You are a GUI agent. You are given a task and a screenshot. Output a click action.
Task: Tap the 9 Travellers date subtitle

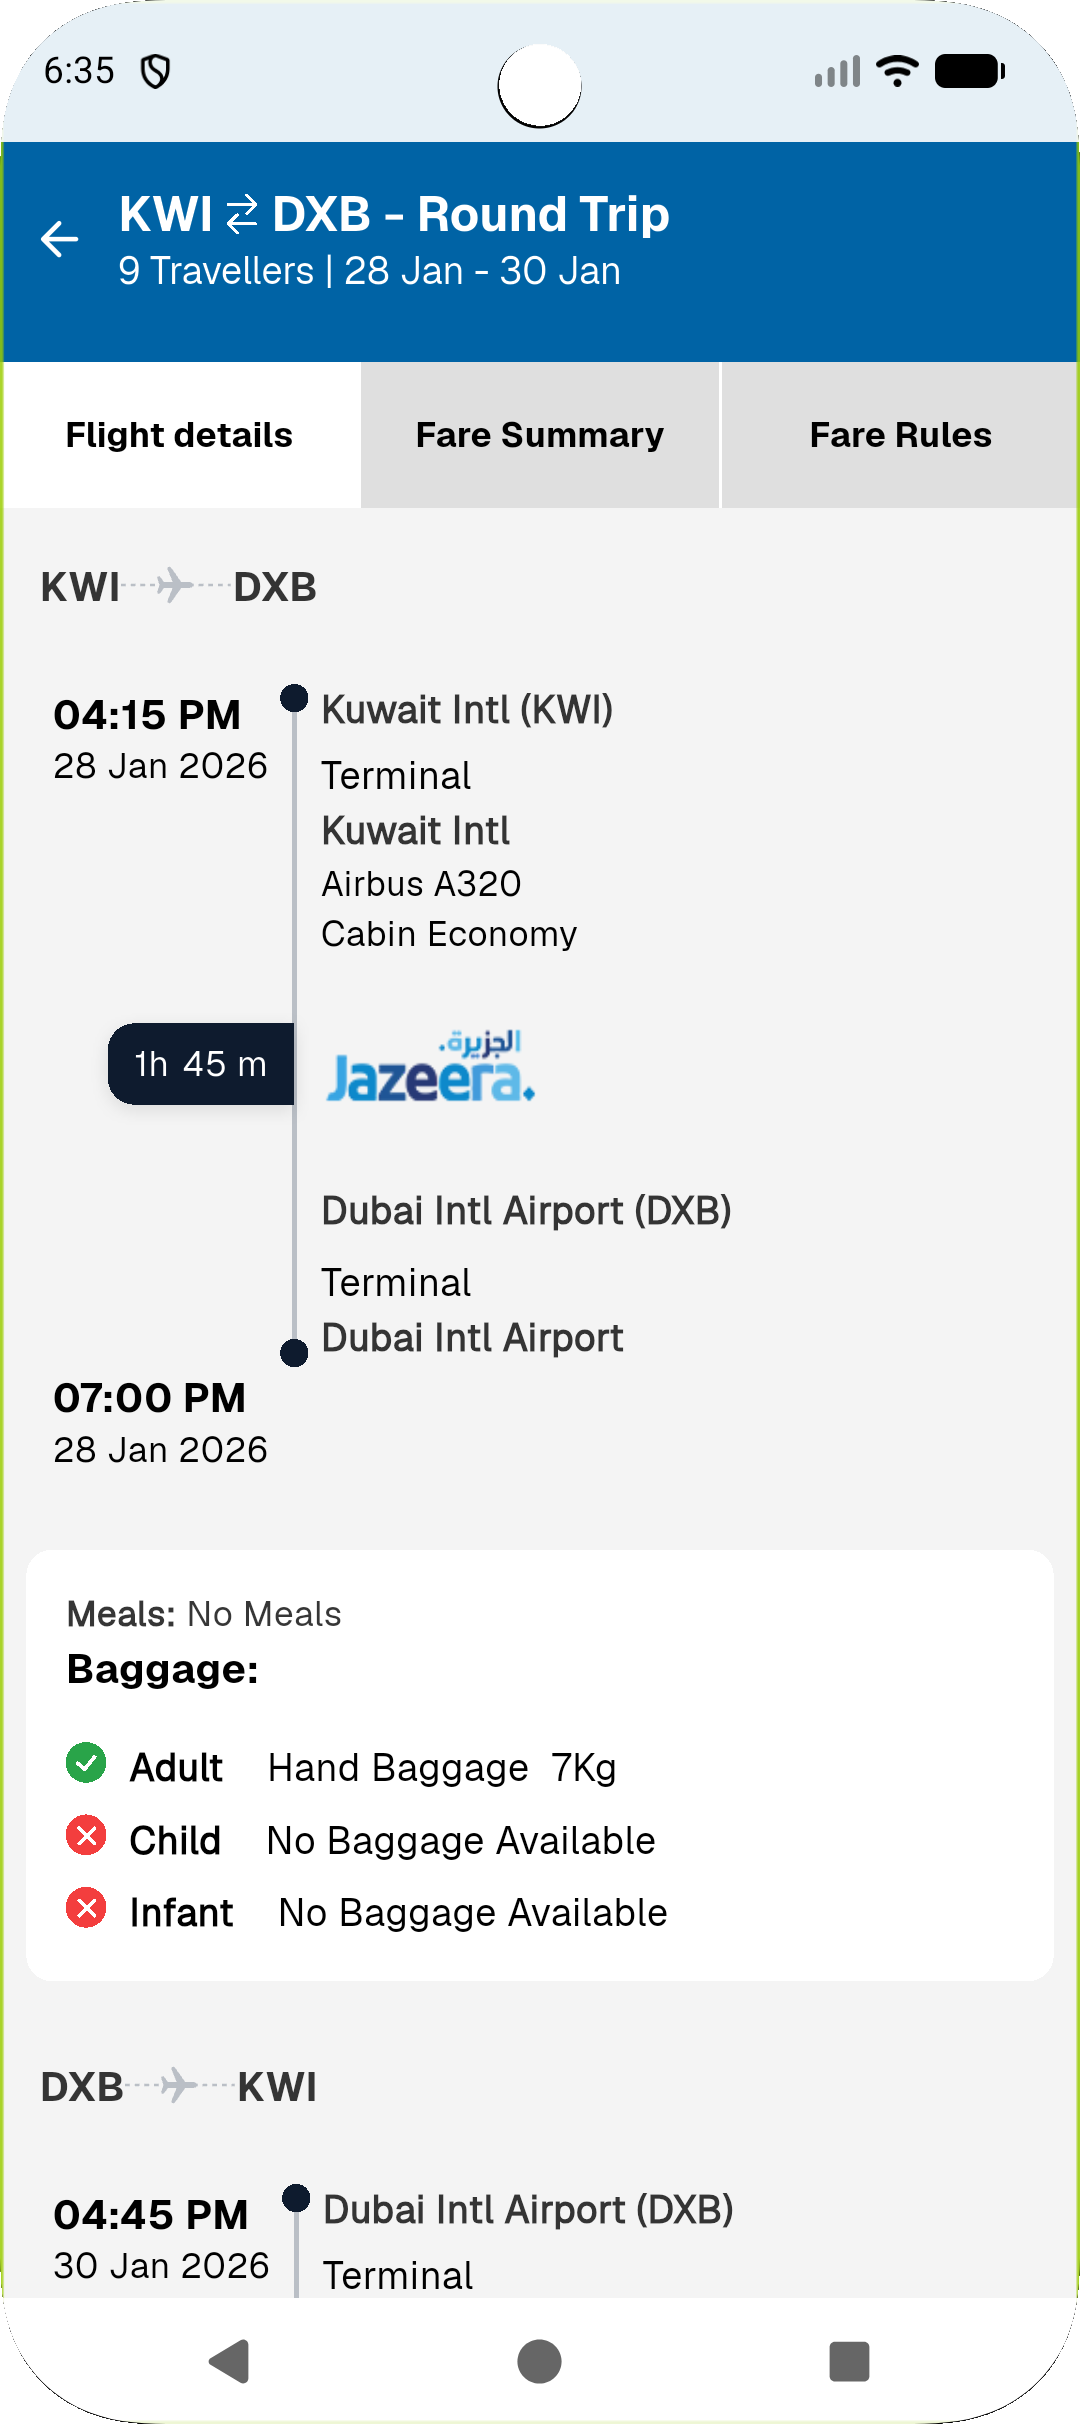[369, 271]
